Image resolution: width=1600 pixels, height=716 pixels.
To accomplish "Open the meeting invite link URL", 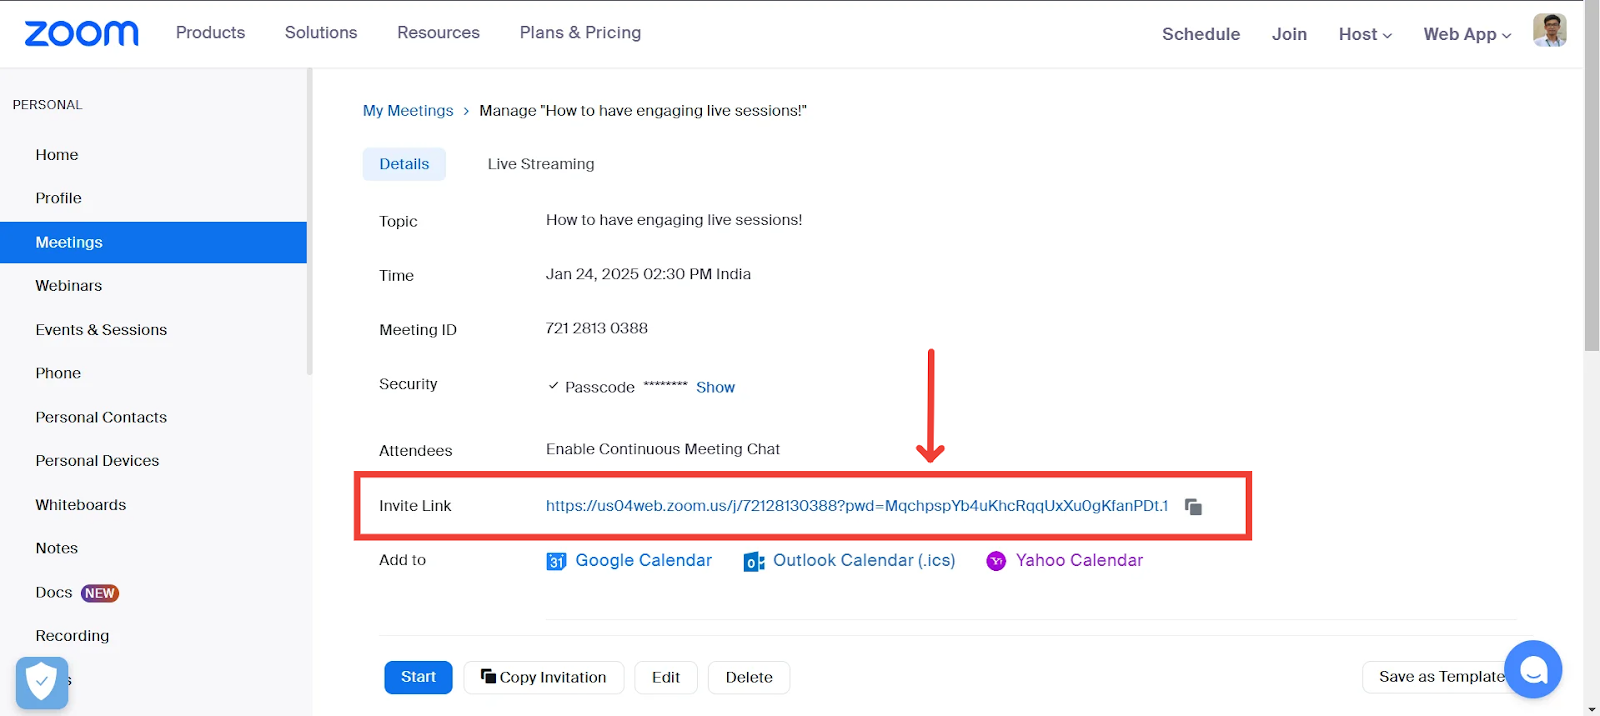I will click(x=856, y=506).
